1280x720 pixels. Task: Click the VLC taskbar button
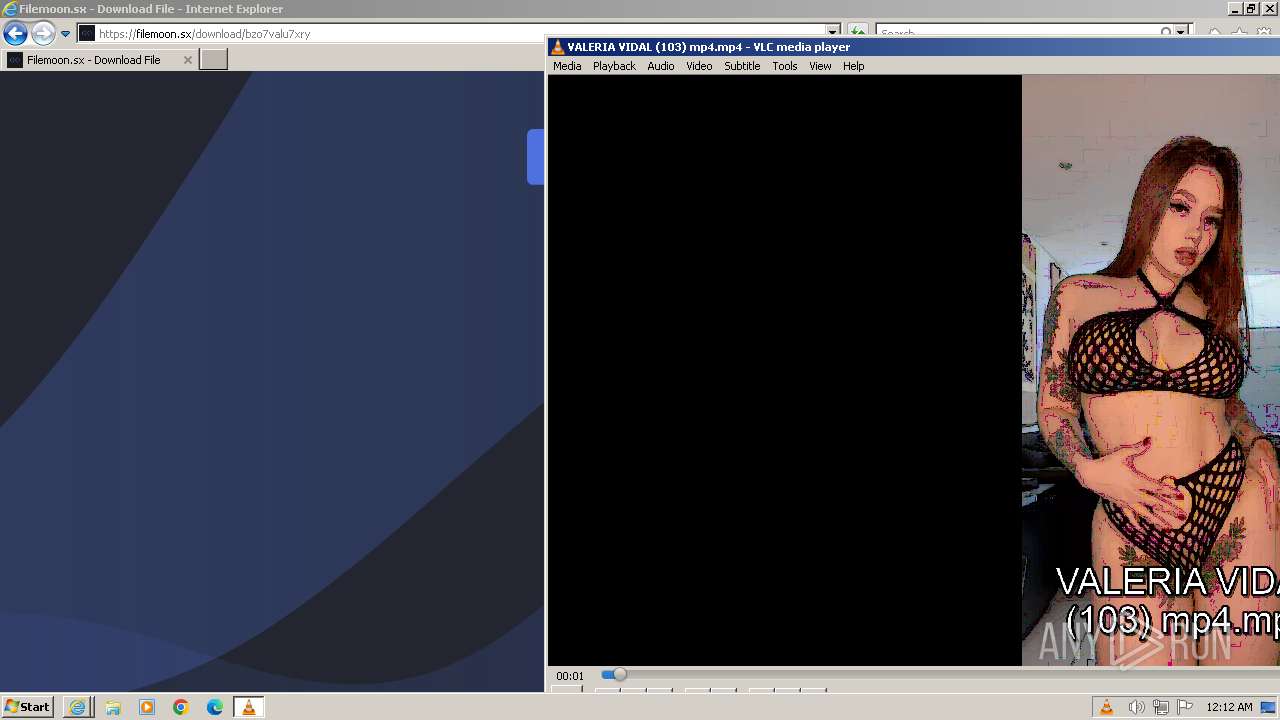point(248,707)
